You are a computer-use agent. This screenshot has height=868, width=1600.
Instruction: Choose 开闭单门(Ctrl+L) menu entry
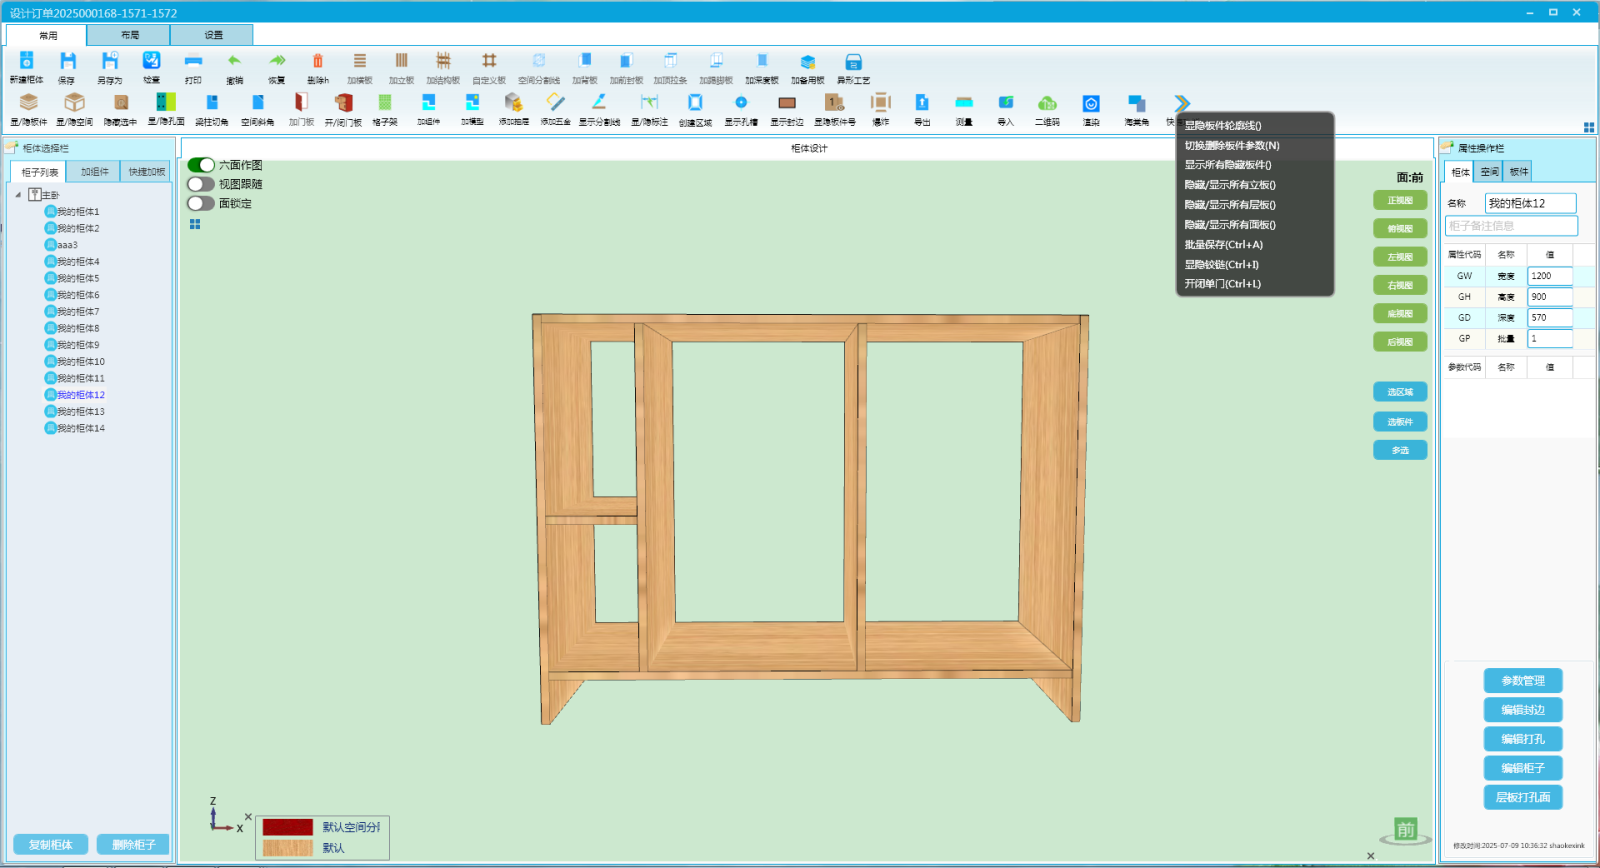tap(1223, 284)
